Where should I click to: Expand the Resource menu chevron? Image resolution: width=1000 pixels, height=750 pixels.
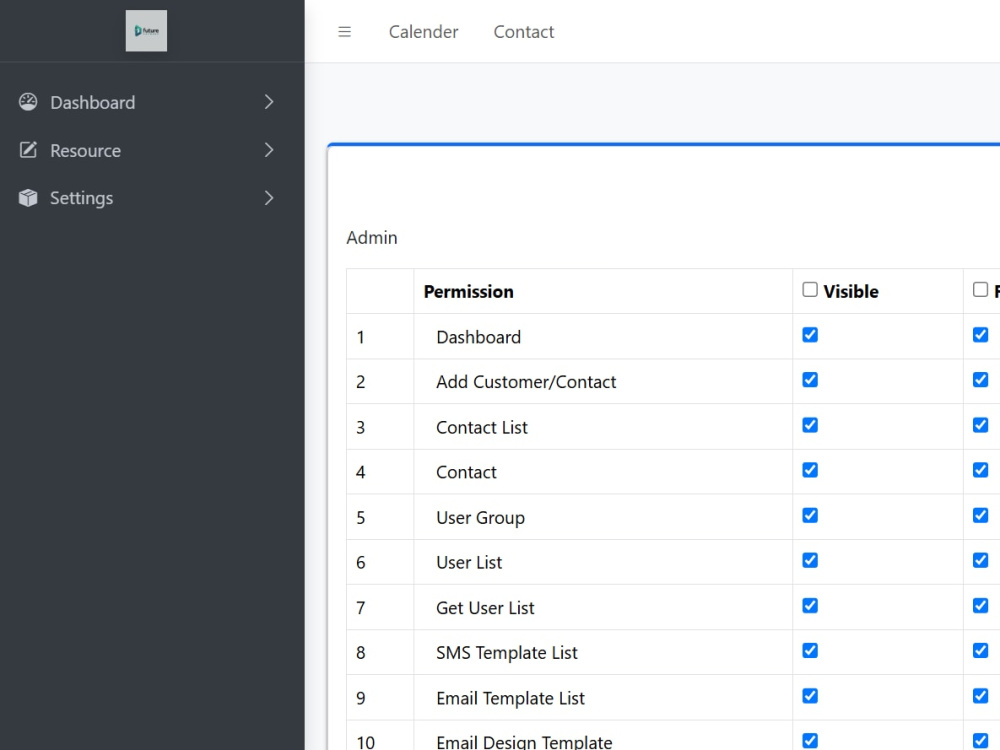[269, 150]
